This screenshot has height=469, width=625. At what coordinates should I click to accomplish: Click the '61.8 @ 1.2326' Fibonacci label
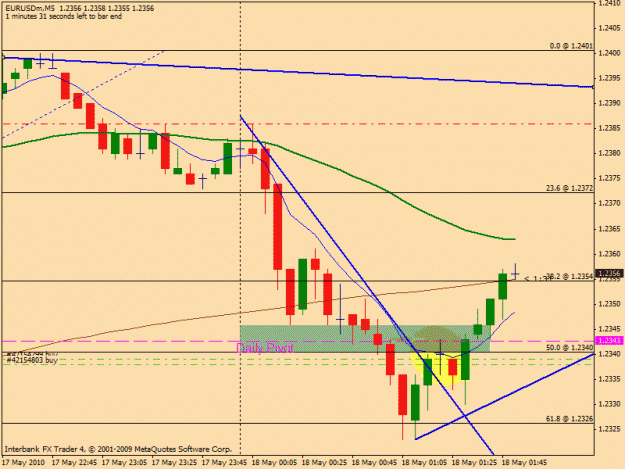569,419
